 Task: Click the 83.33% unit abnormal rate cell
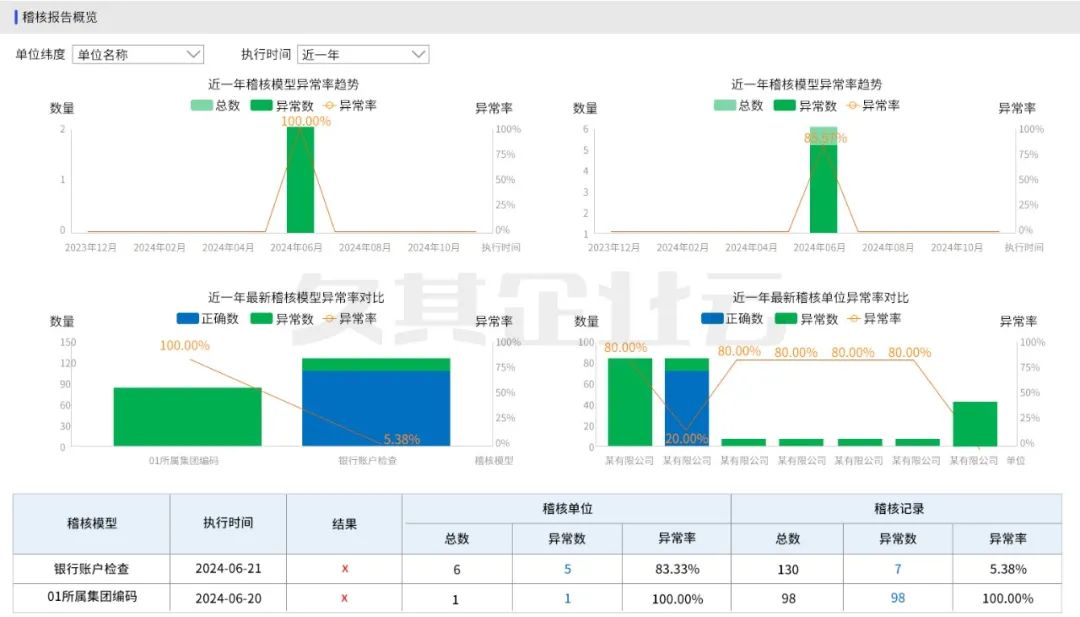point(677,569)
